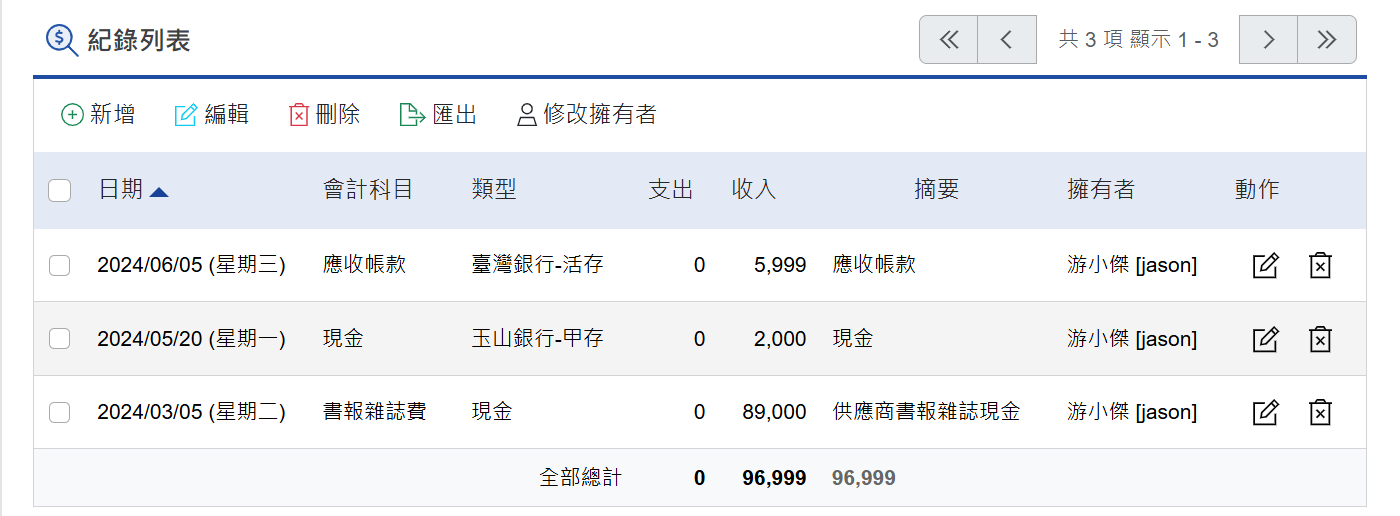Click 現金 type cell in 2024/03/05 row

492,412
